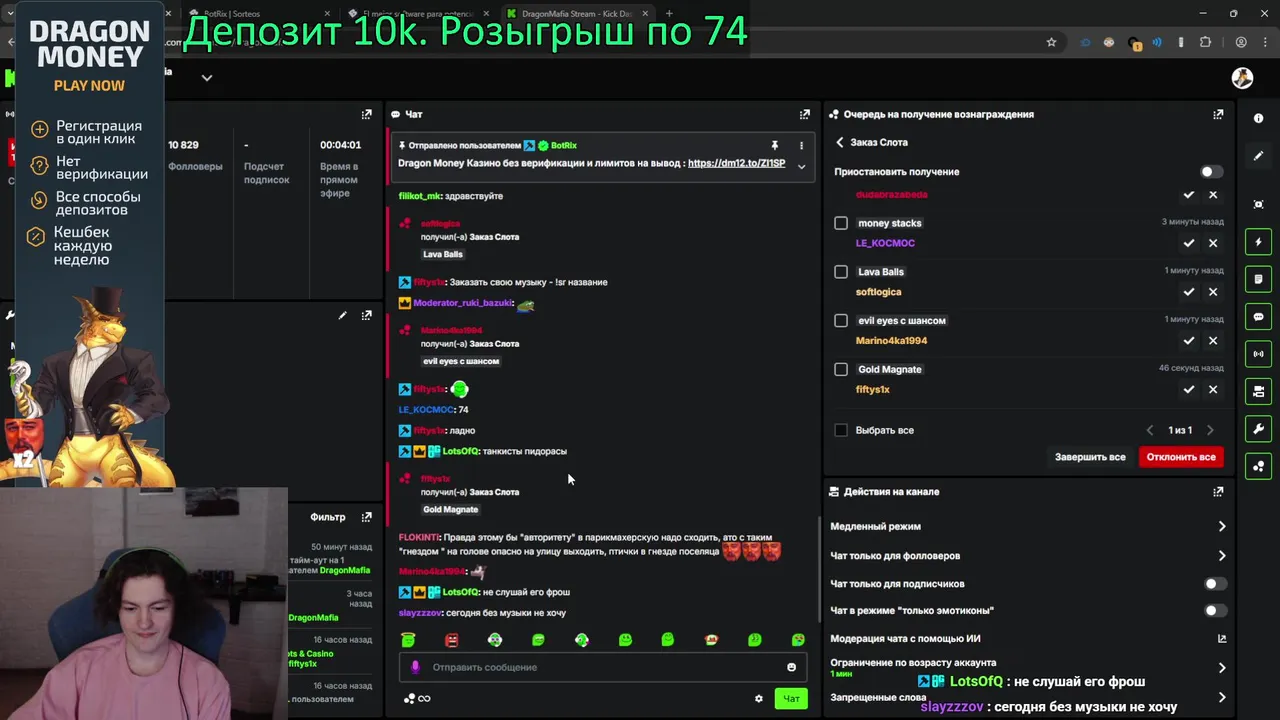Check the money stacks checkbox
Viewport: 1280px width, 720px height.
[841, 223]
